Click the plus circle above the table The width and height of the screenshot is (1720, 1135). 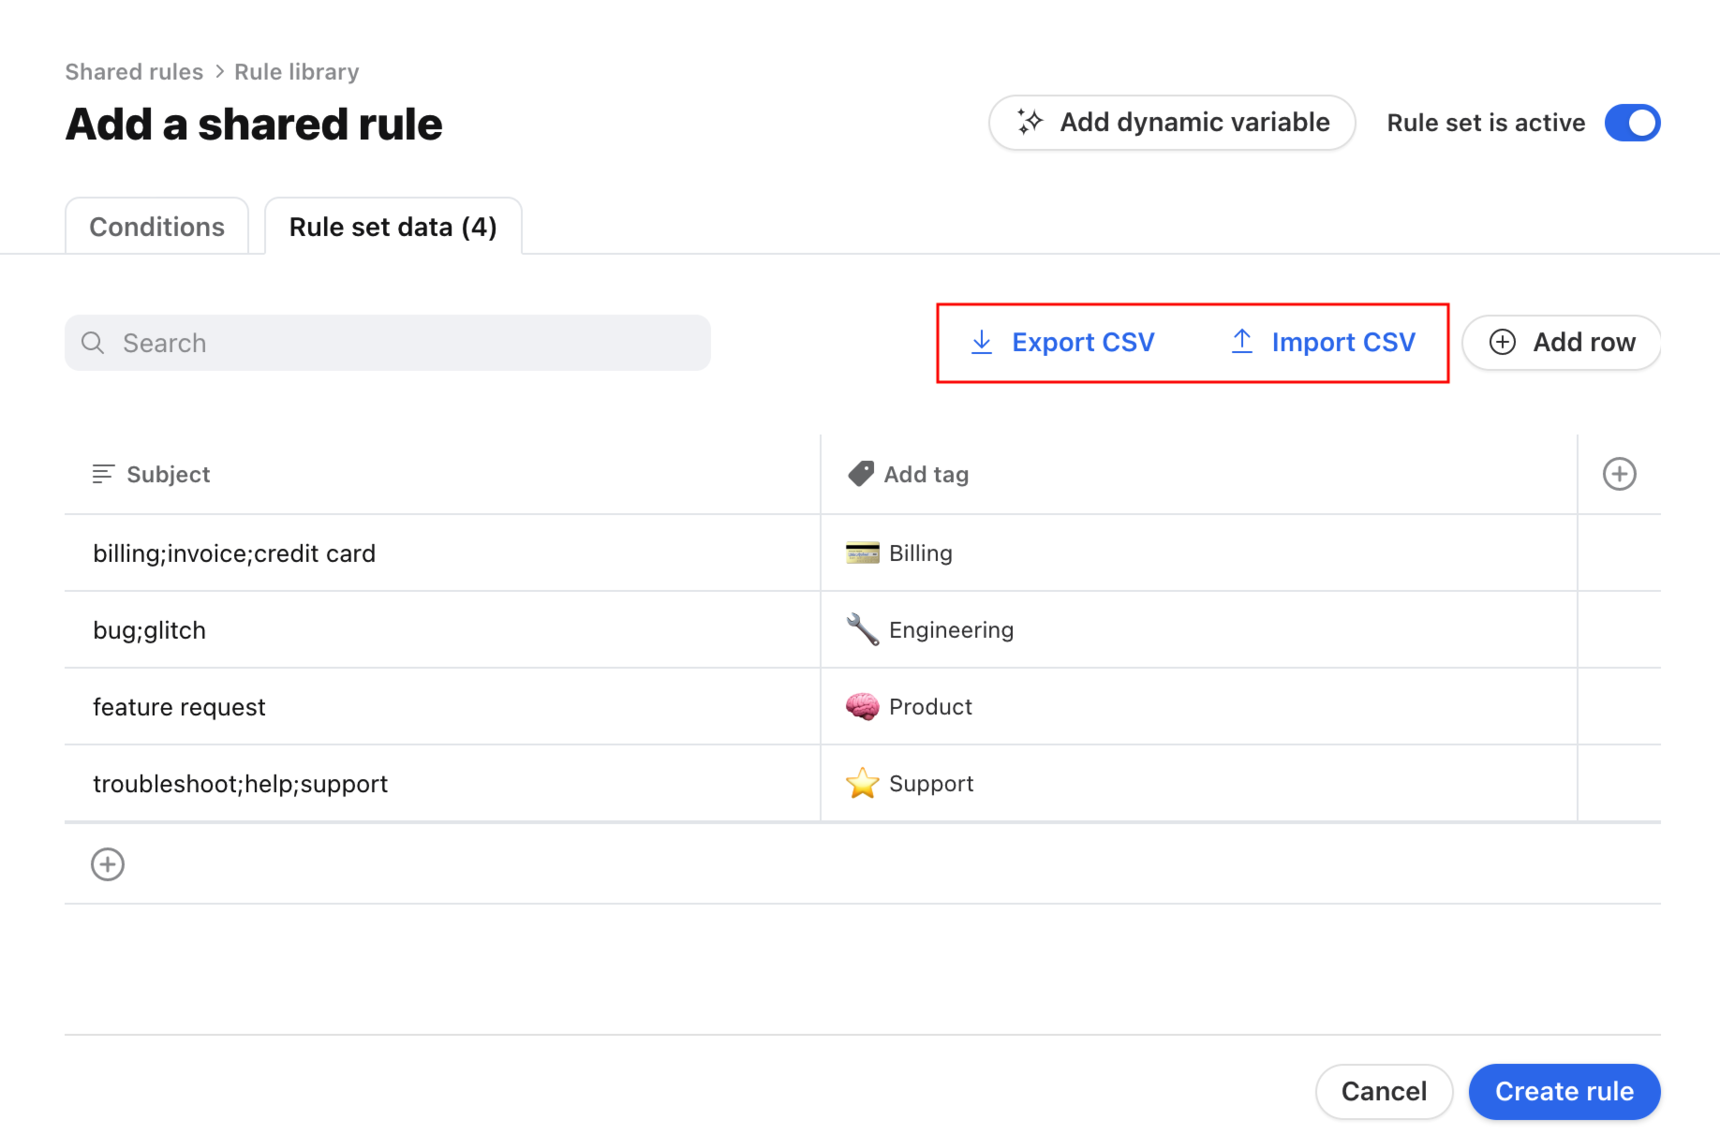[1619, 473]
